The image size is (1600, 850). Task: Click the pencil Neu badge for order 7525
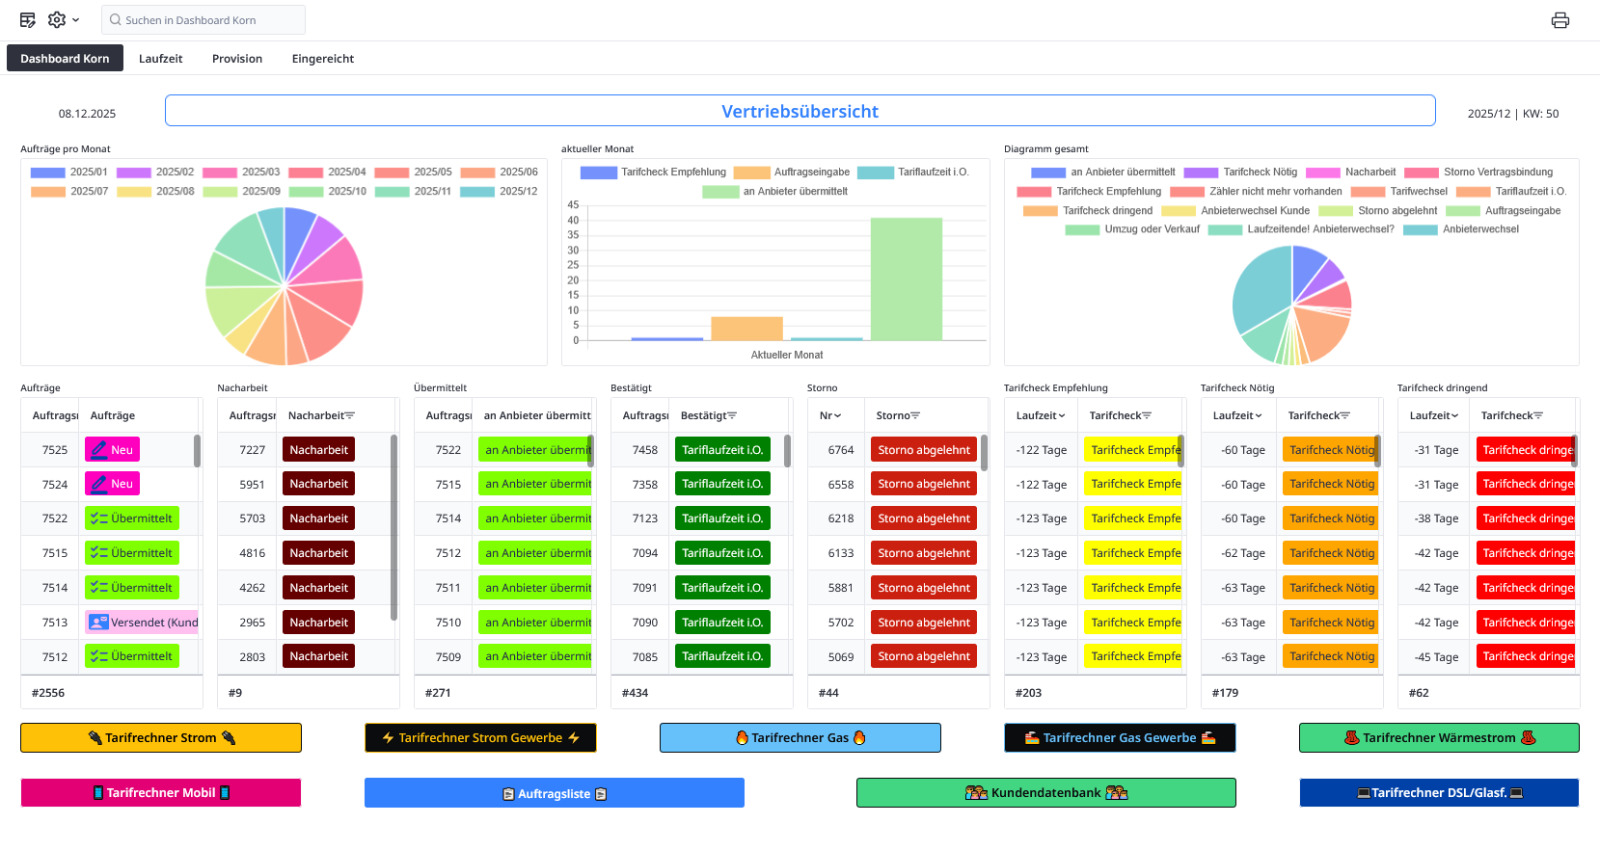[x=112, y=450]
